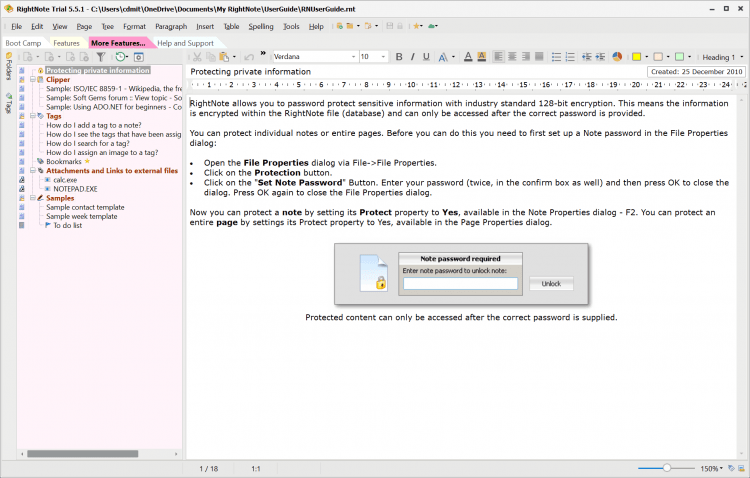
Task: Select the calc.exe attachment
Action: click(65, 180)
